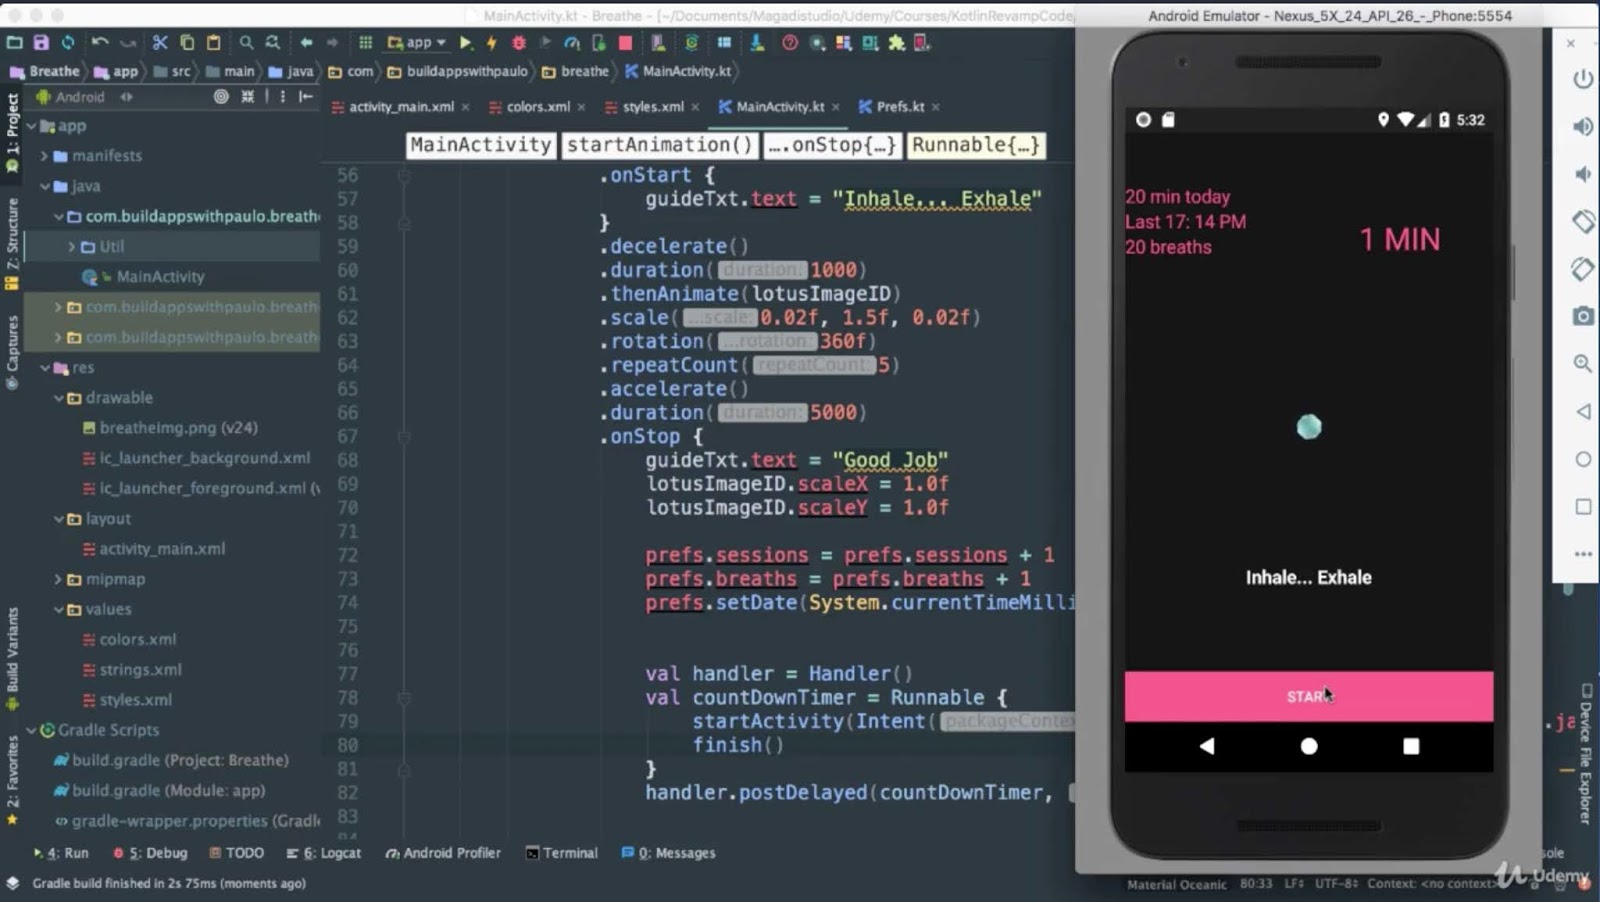Click the Open folder icon in toolbar

coord(14,43)
